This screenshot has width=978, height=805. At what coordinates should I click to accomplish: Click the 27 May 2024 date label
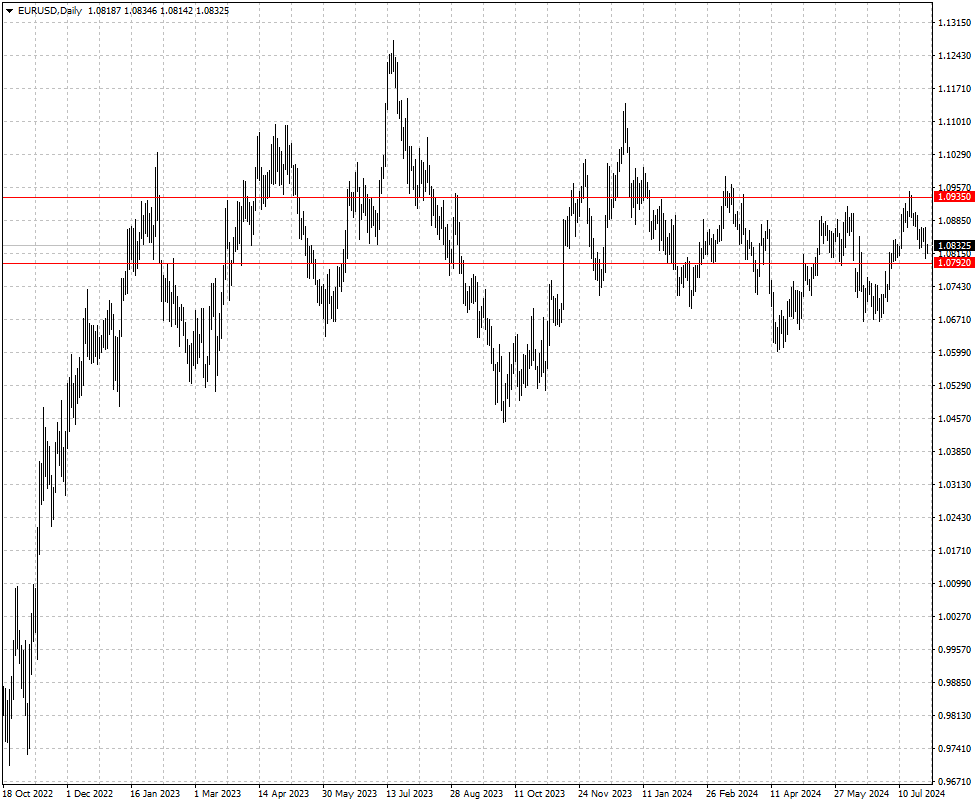[861, 794]
